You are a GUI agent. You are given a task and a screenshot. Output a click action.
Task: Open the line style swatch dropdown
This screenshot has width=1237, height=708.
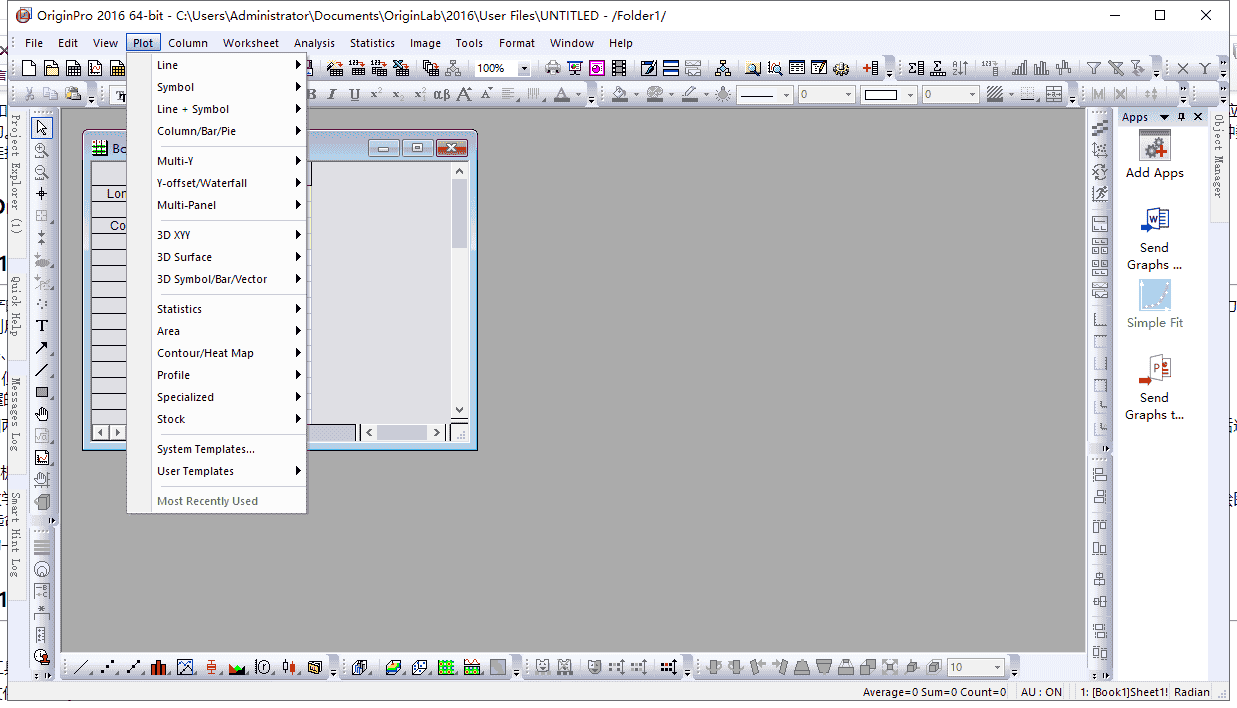click(786, 95)
